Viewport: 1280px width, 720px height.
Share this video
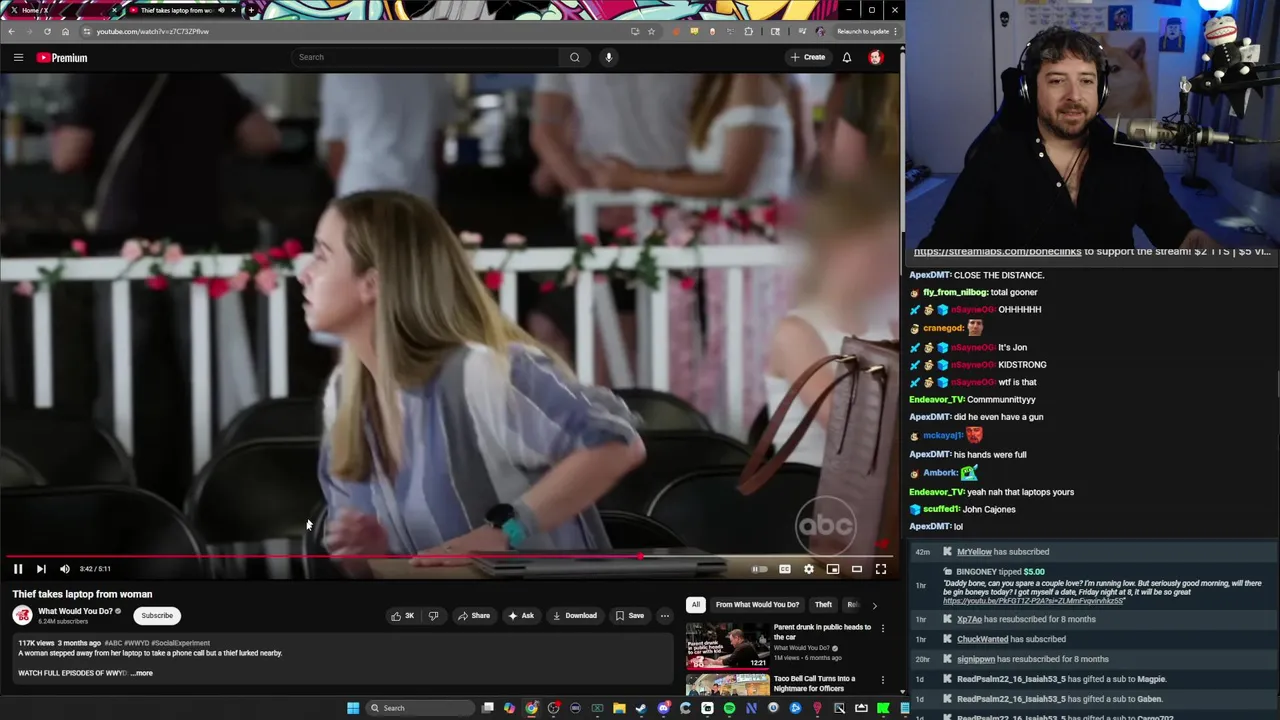click(474, 616)
